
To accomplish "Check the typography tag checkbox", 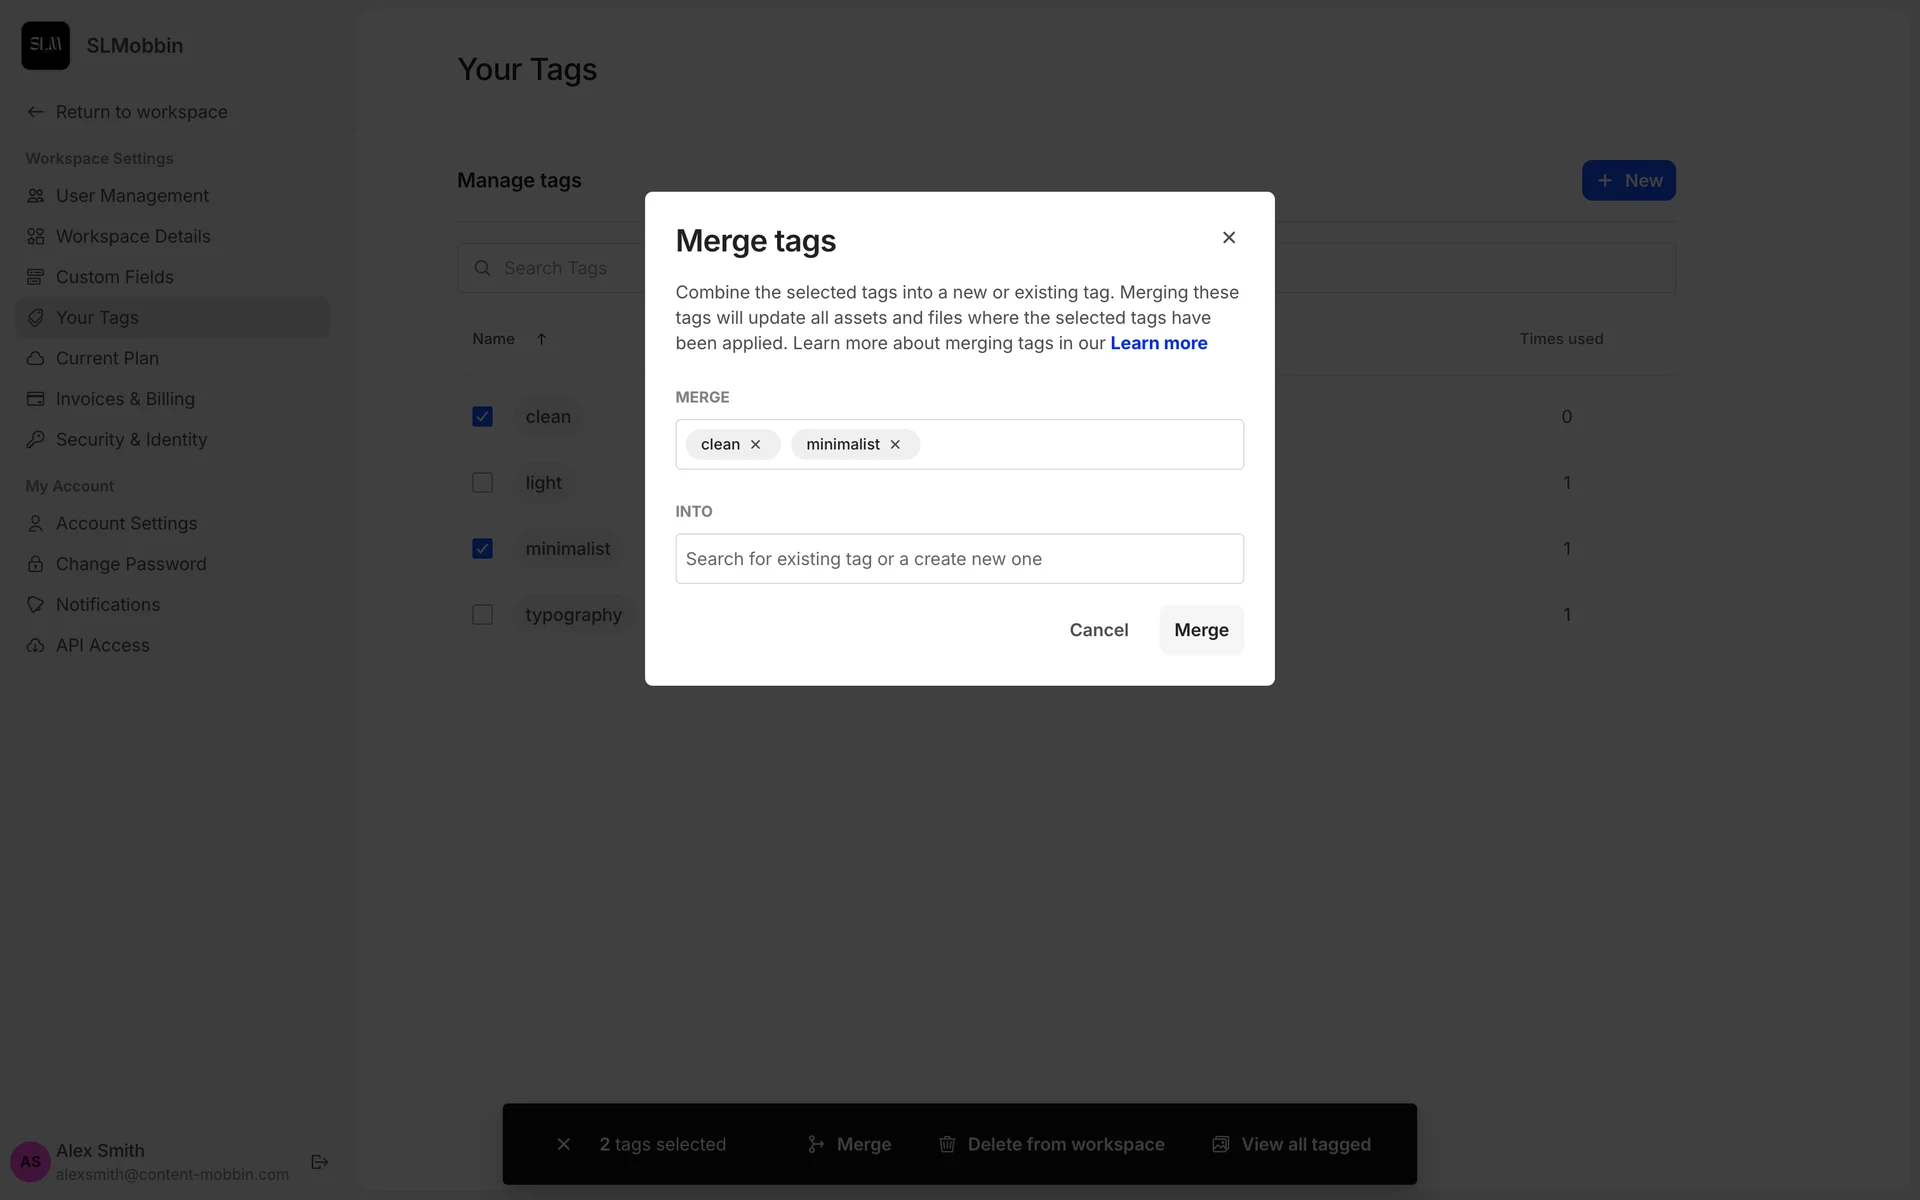I will click(x=482, y=615).
